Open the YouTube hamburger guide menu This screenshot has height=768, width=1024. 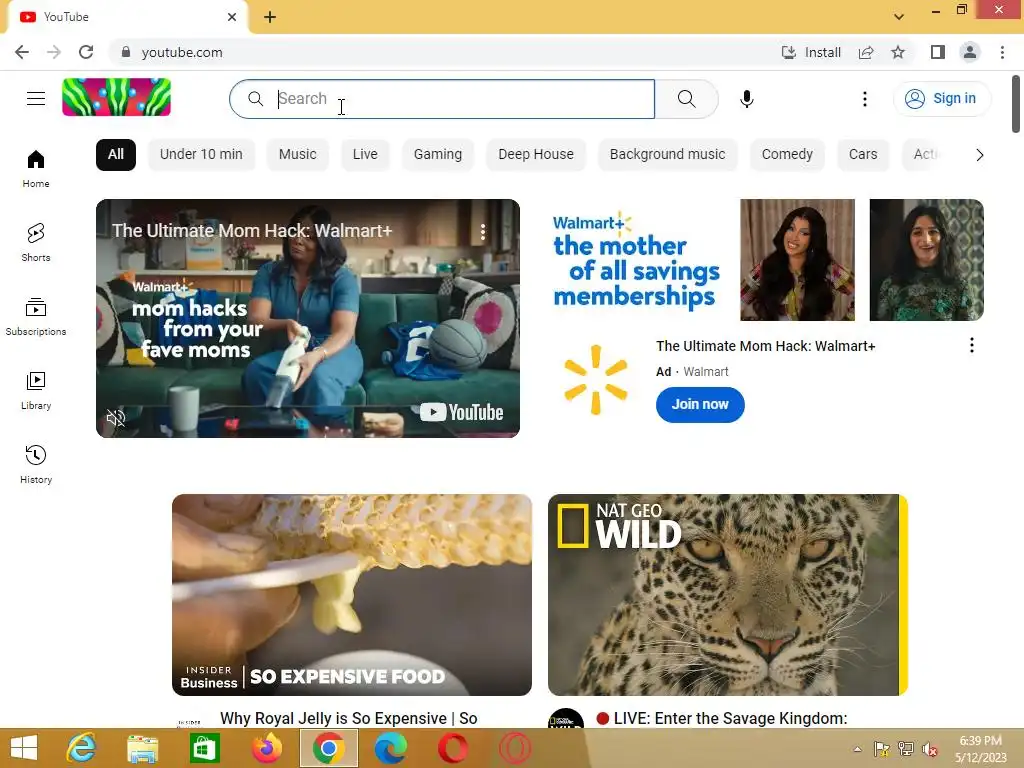click(x=36, y=99)
